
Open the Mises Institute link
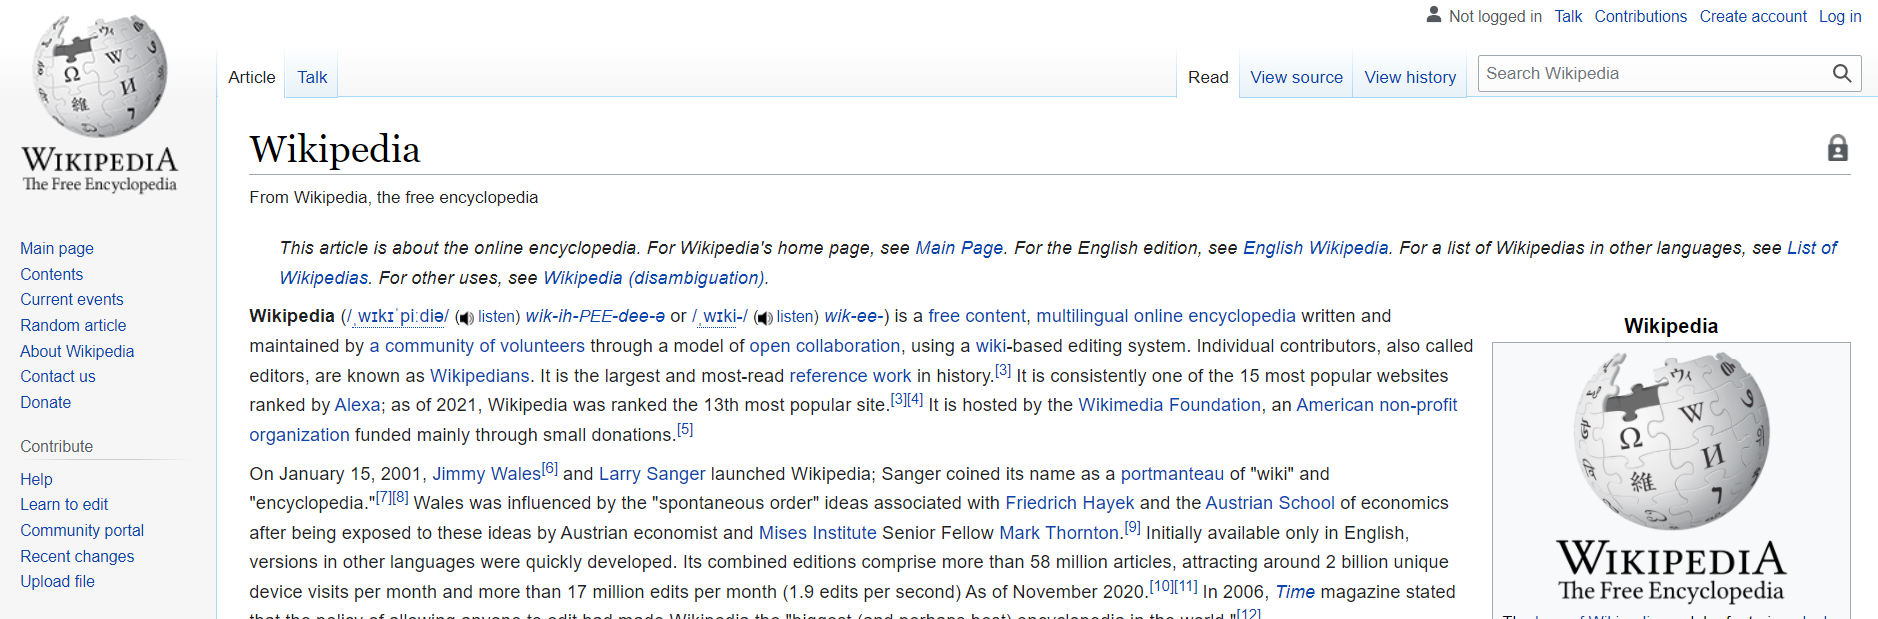818,533
